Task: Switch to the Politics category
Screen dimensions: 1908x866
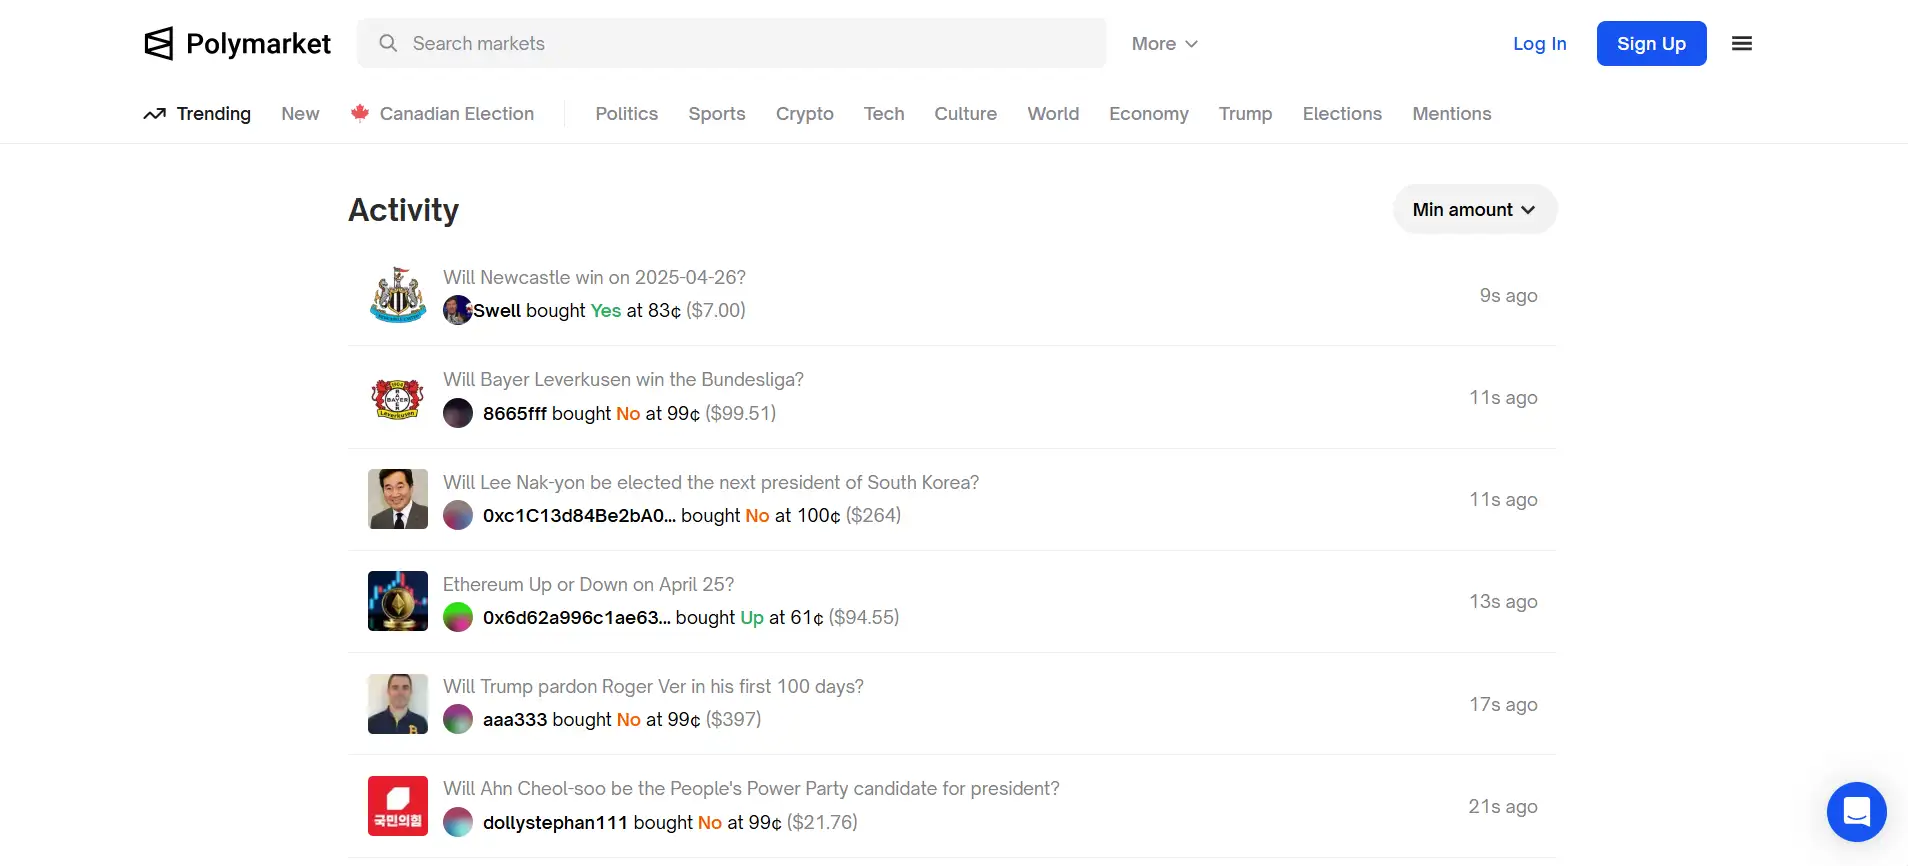Action: [626, 114]
